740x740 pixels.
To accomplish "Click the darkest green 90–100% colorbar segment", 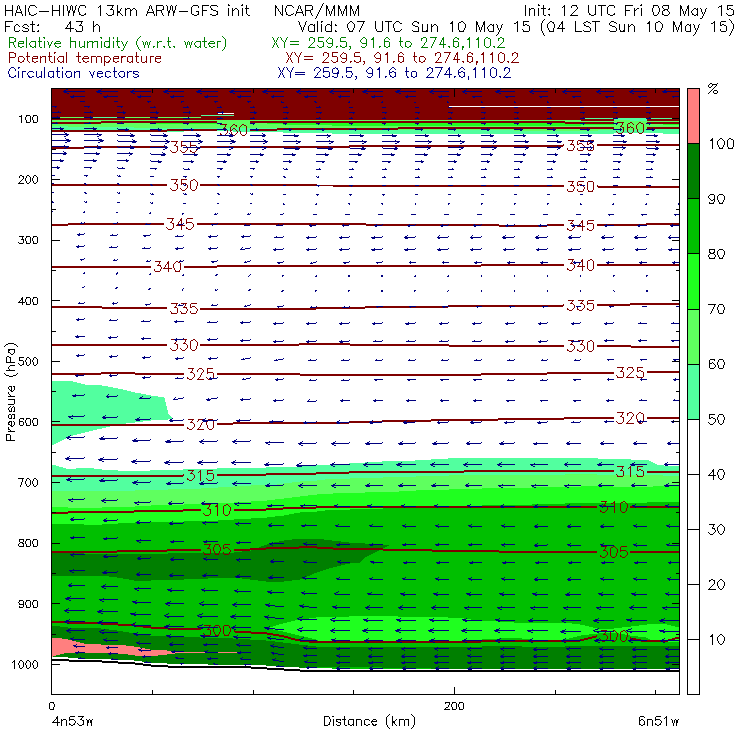I will 693,171.
